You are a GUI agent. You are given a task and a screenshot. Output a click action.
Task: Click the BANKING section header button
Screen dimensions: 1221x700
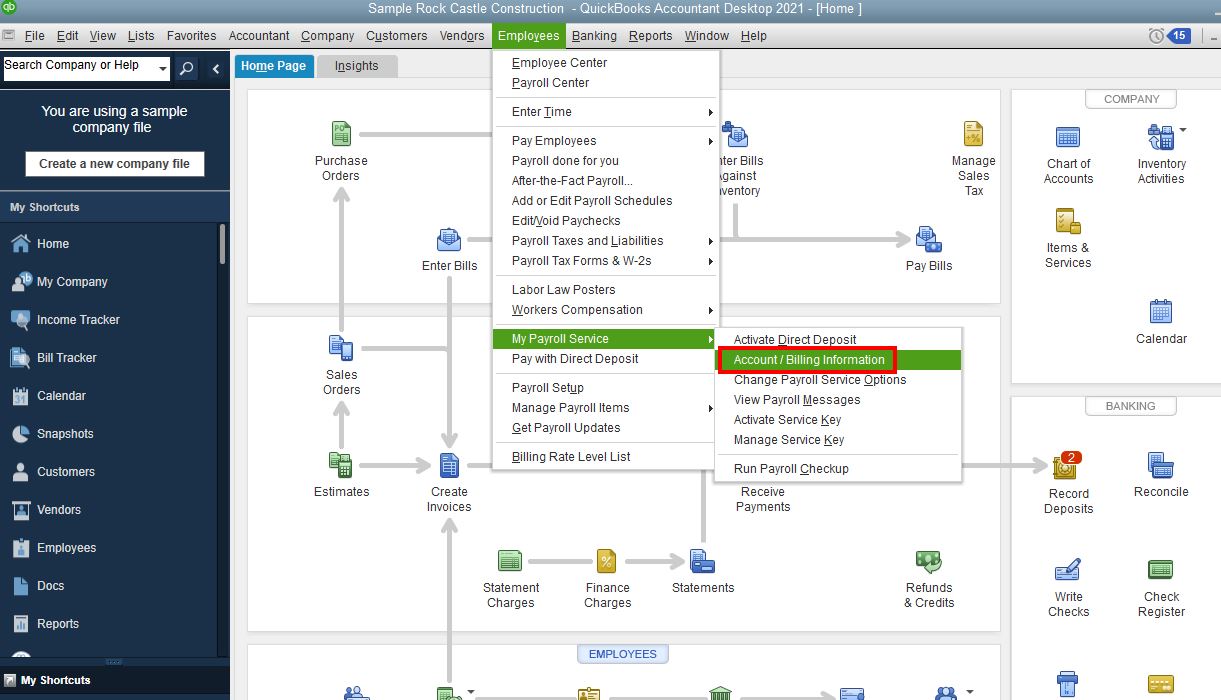(x=1131, y=406)
